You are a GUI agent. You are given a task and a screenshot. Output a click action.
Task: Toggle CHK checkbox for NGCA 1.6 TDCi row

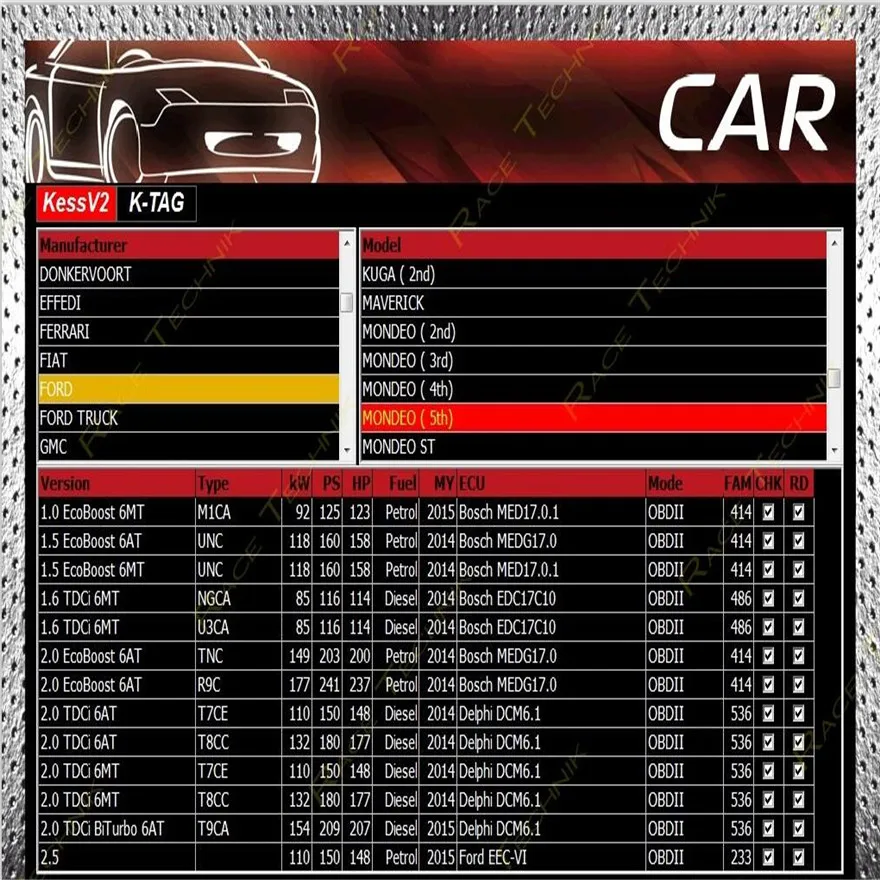[768, 598]
